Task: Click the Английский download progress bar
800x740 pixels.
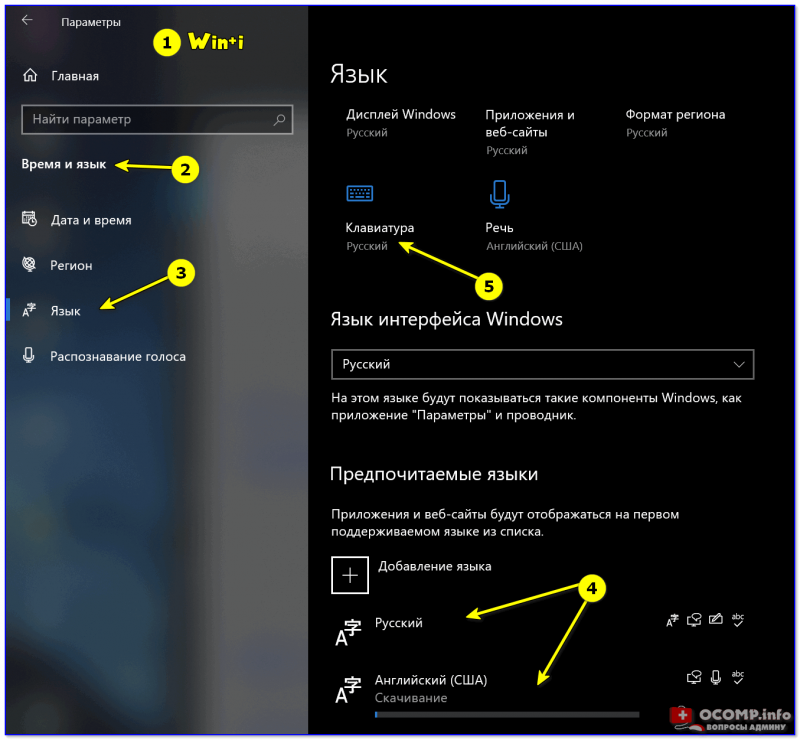Action: click(507, 715)
